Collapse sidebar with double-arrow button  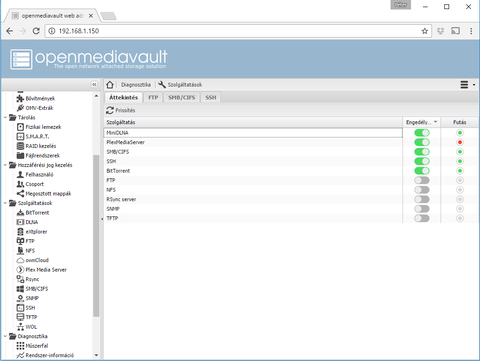click(x=94, y=85)
